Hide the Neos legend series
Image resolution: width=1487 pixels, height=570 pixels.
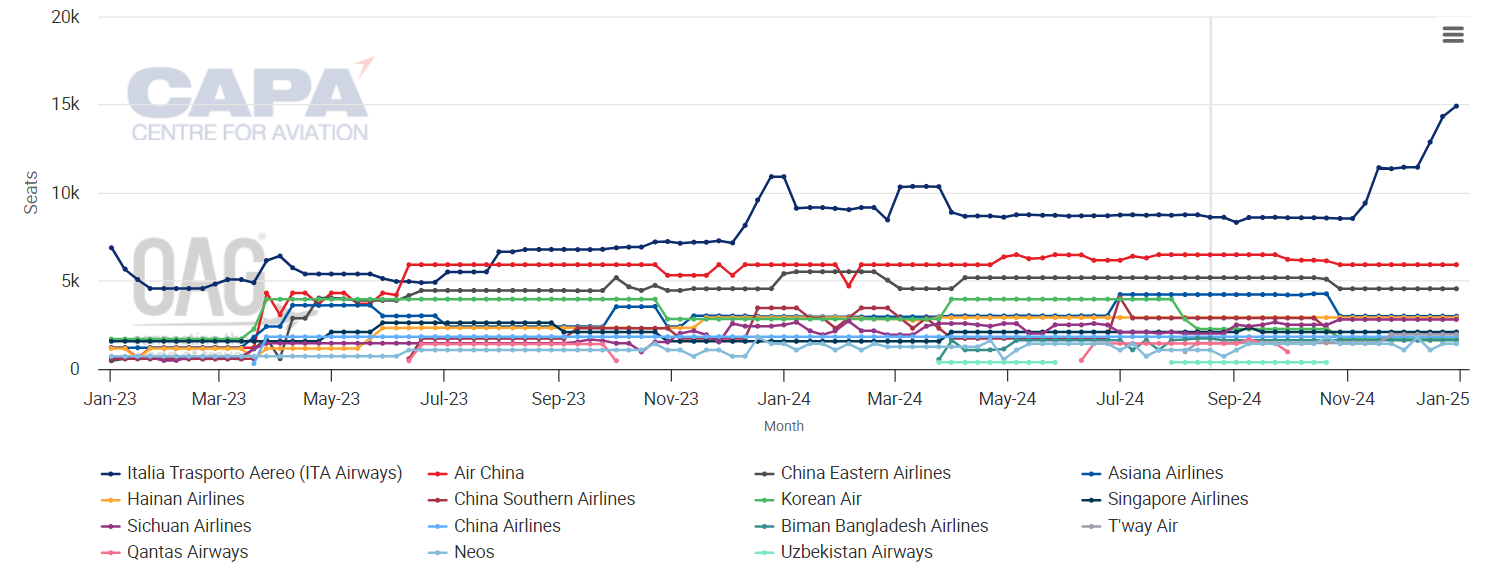point(474,552)
